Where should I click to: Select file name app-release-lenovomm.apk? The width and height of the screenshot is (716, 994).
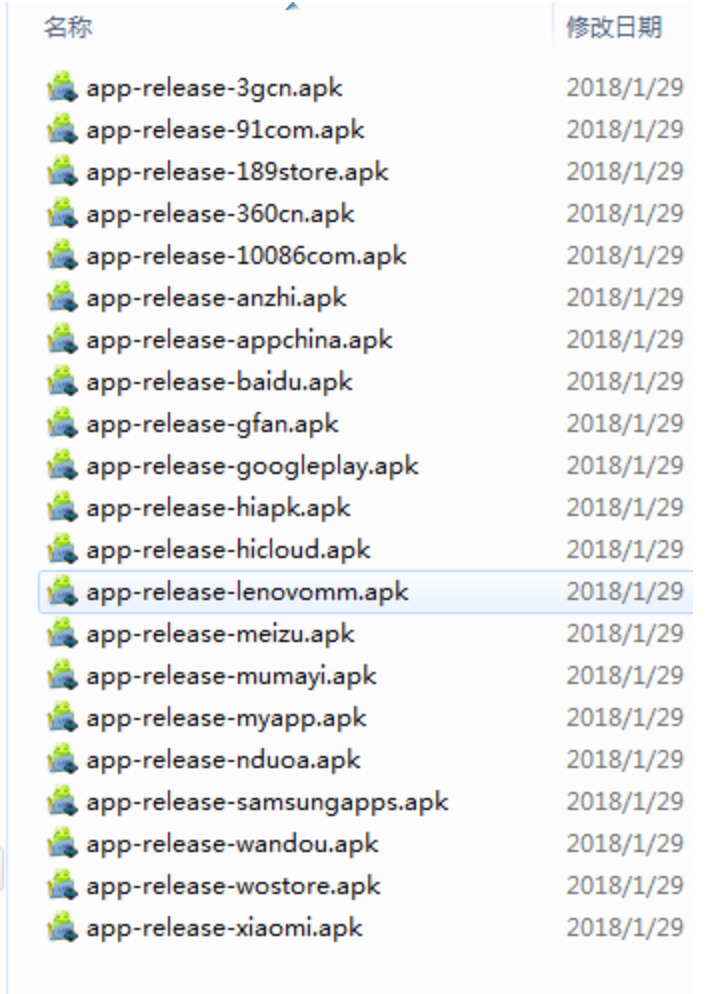point(247,593)
